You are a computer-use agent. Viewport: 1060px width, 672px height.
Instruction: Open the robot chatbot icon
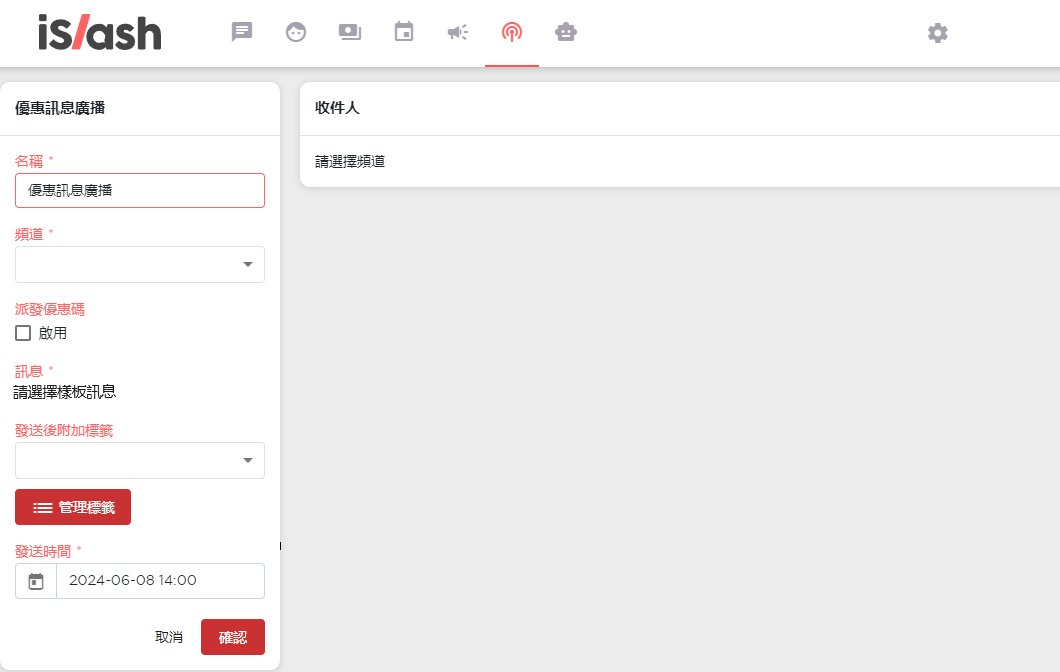[x=566, y=32]
